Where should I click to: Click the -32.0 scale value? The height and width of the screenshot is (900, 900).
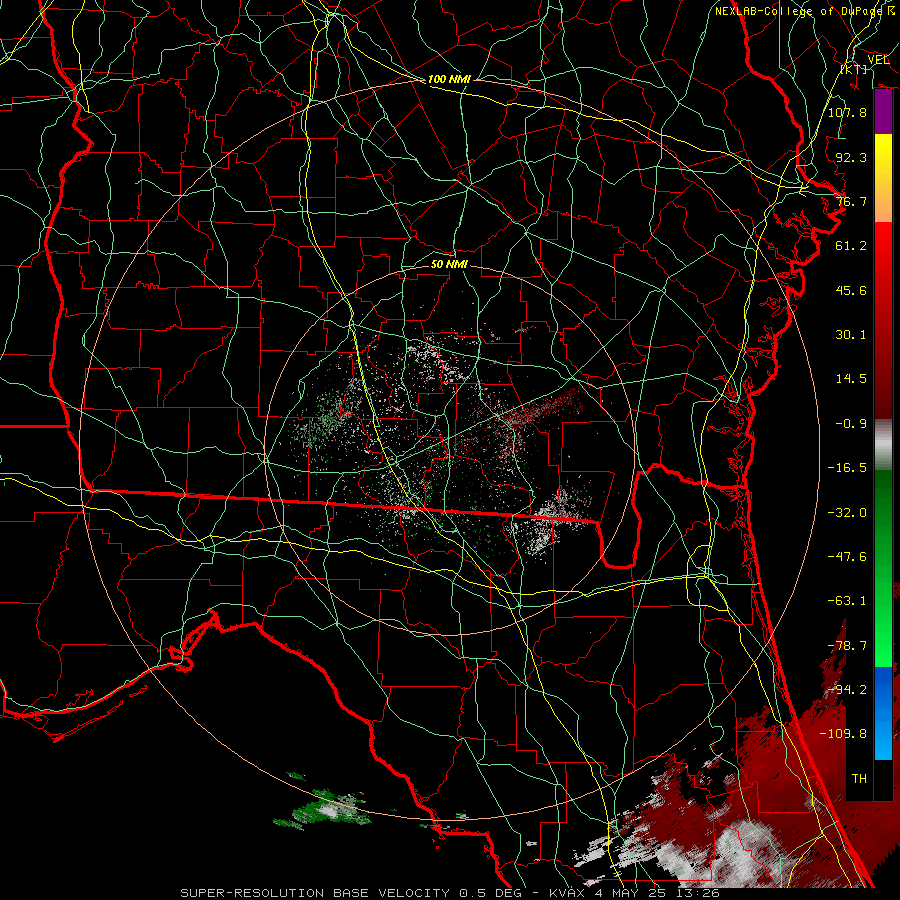click(847, 513)
